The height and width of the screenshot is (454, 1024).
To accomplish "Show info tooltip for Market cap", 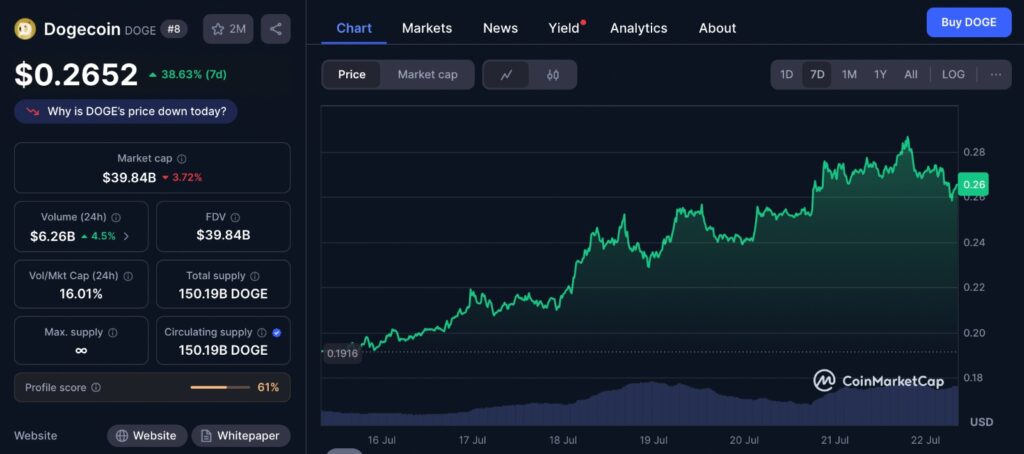I will coord(182,159).
